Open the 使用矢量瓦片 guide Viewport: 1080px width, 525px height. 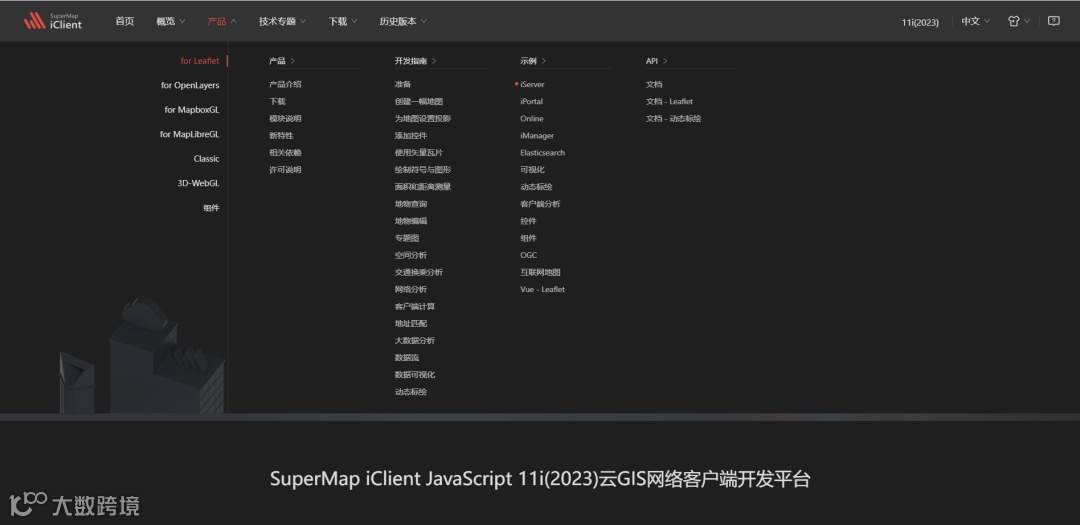[419, 153]
